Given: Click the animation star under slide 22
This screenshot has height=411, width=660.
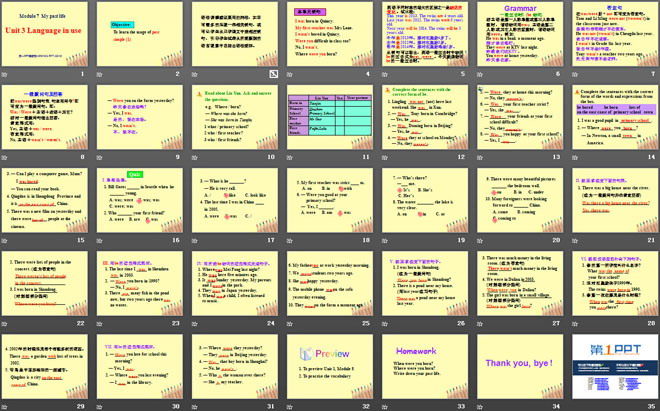Looking at the screenshot, I should (x=5, y=324).
